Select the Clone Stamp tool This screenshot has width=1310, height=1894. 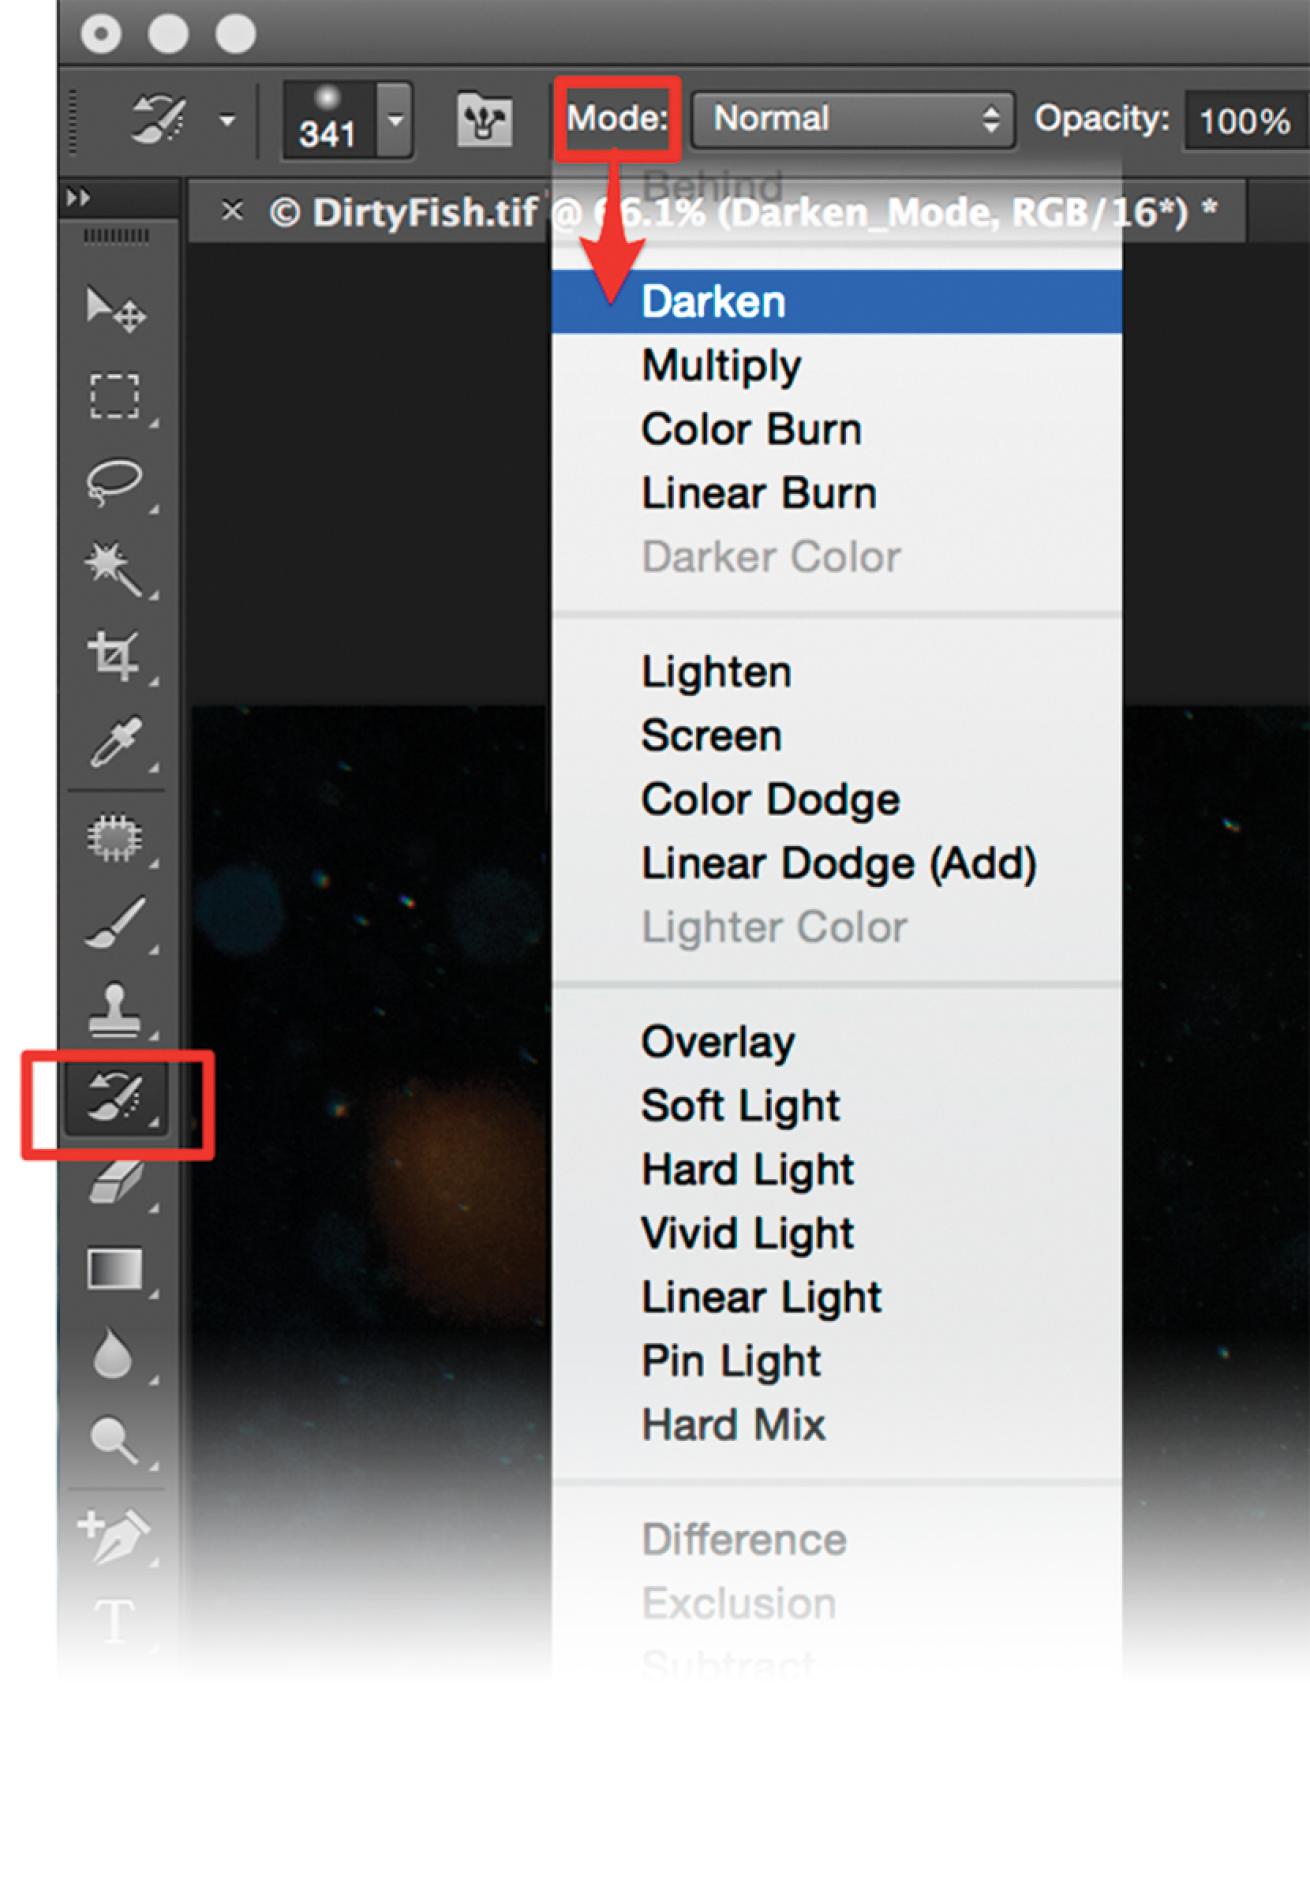(x=114, y=1008)
